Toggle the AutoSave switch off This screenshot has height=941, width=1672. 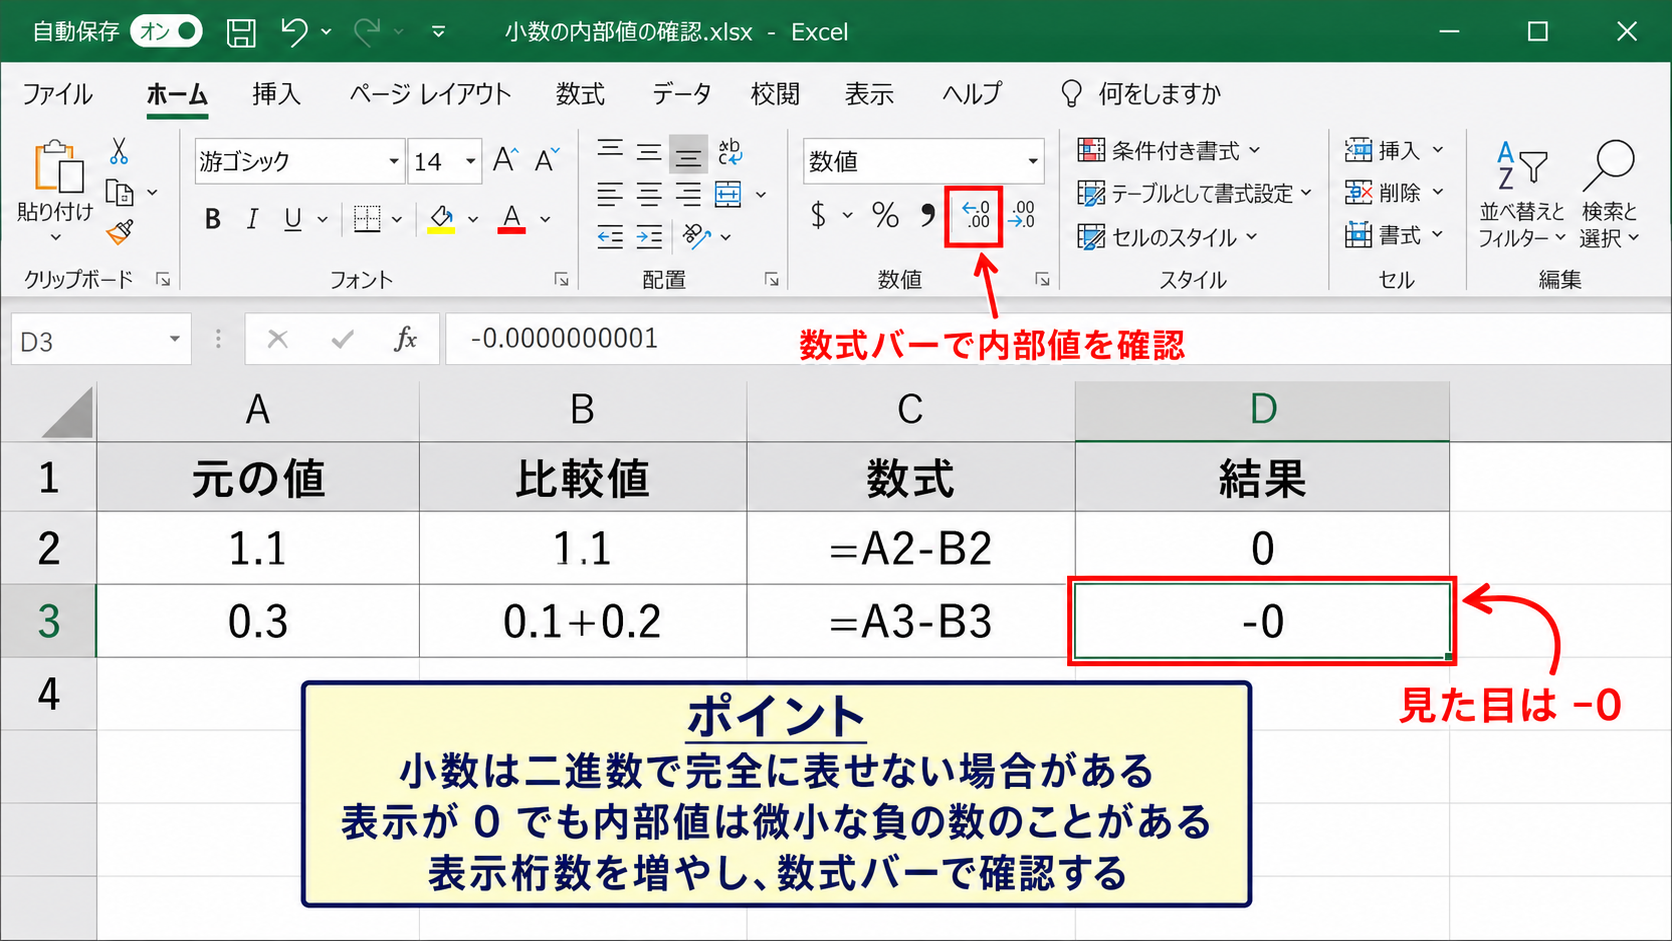[167, 32]
